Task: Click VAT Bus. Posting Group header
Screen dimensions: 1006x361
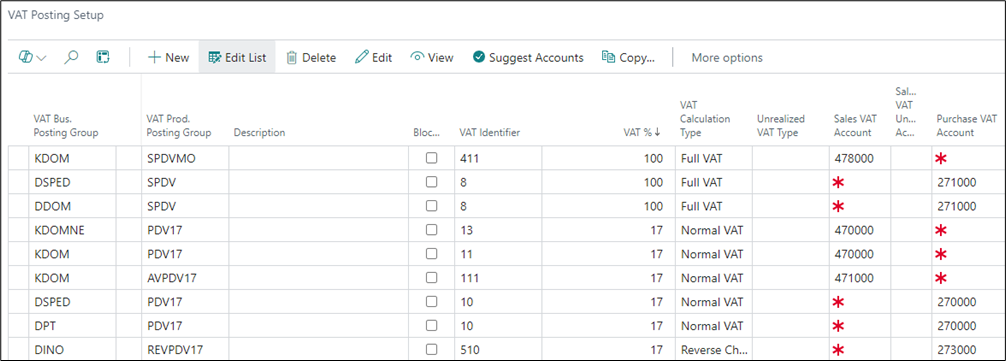Action: (66, 126)
